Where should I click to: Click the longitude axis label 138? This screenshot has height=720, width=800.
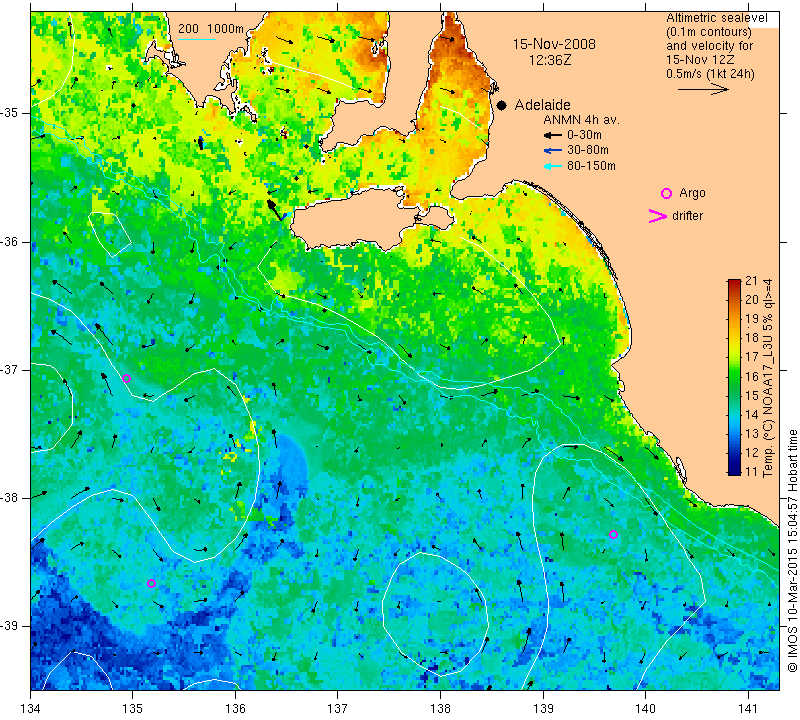[440, 709]
